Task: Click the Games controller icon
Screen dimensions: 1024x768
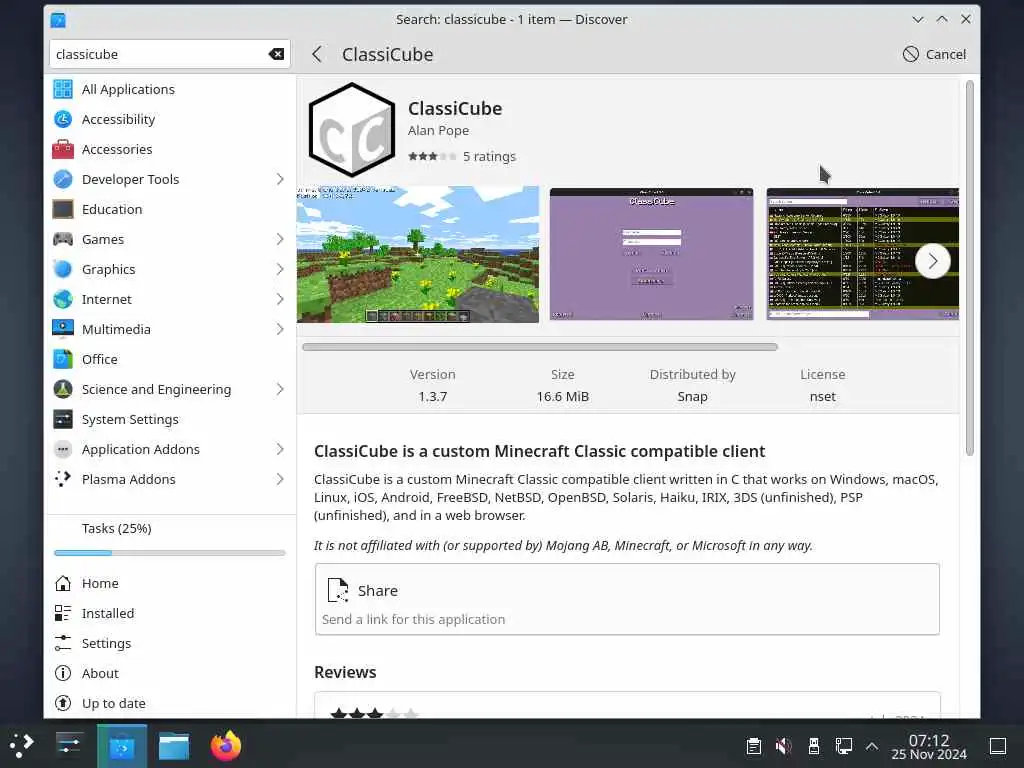Action: coord(63,240)
